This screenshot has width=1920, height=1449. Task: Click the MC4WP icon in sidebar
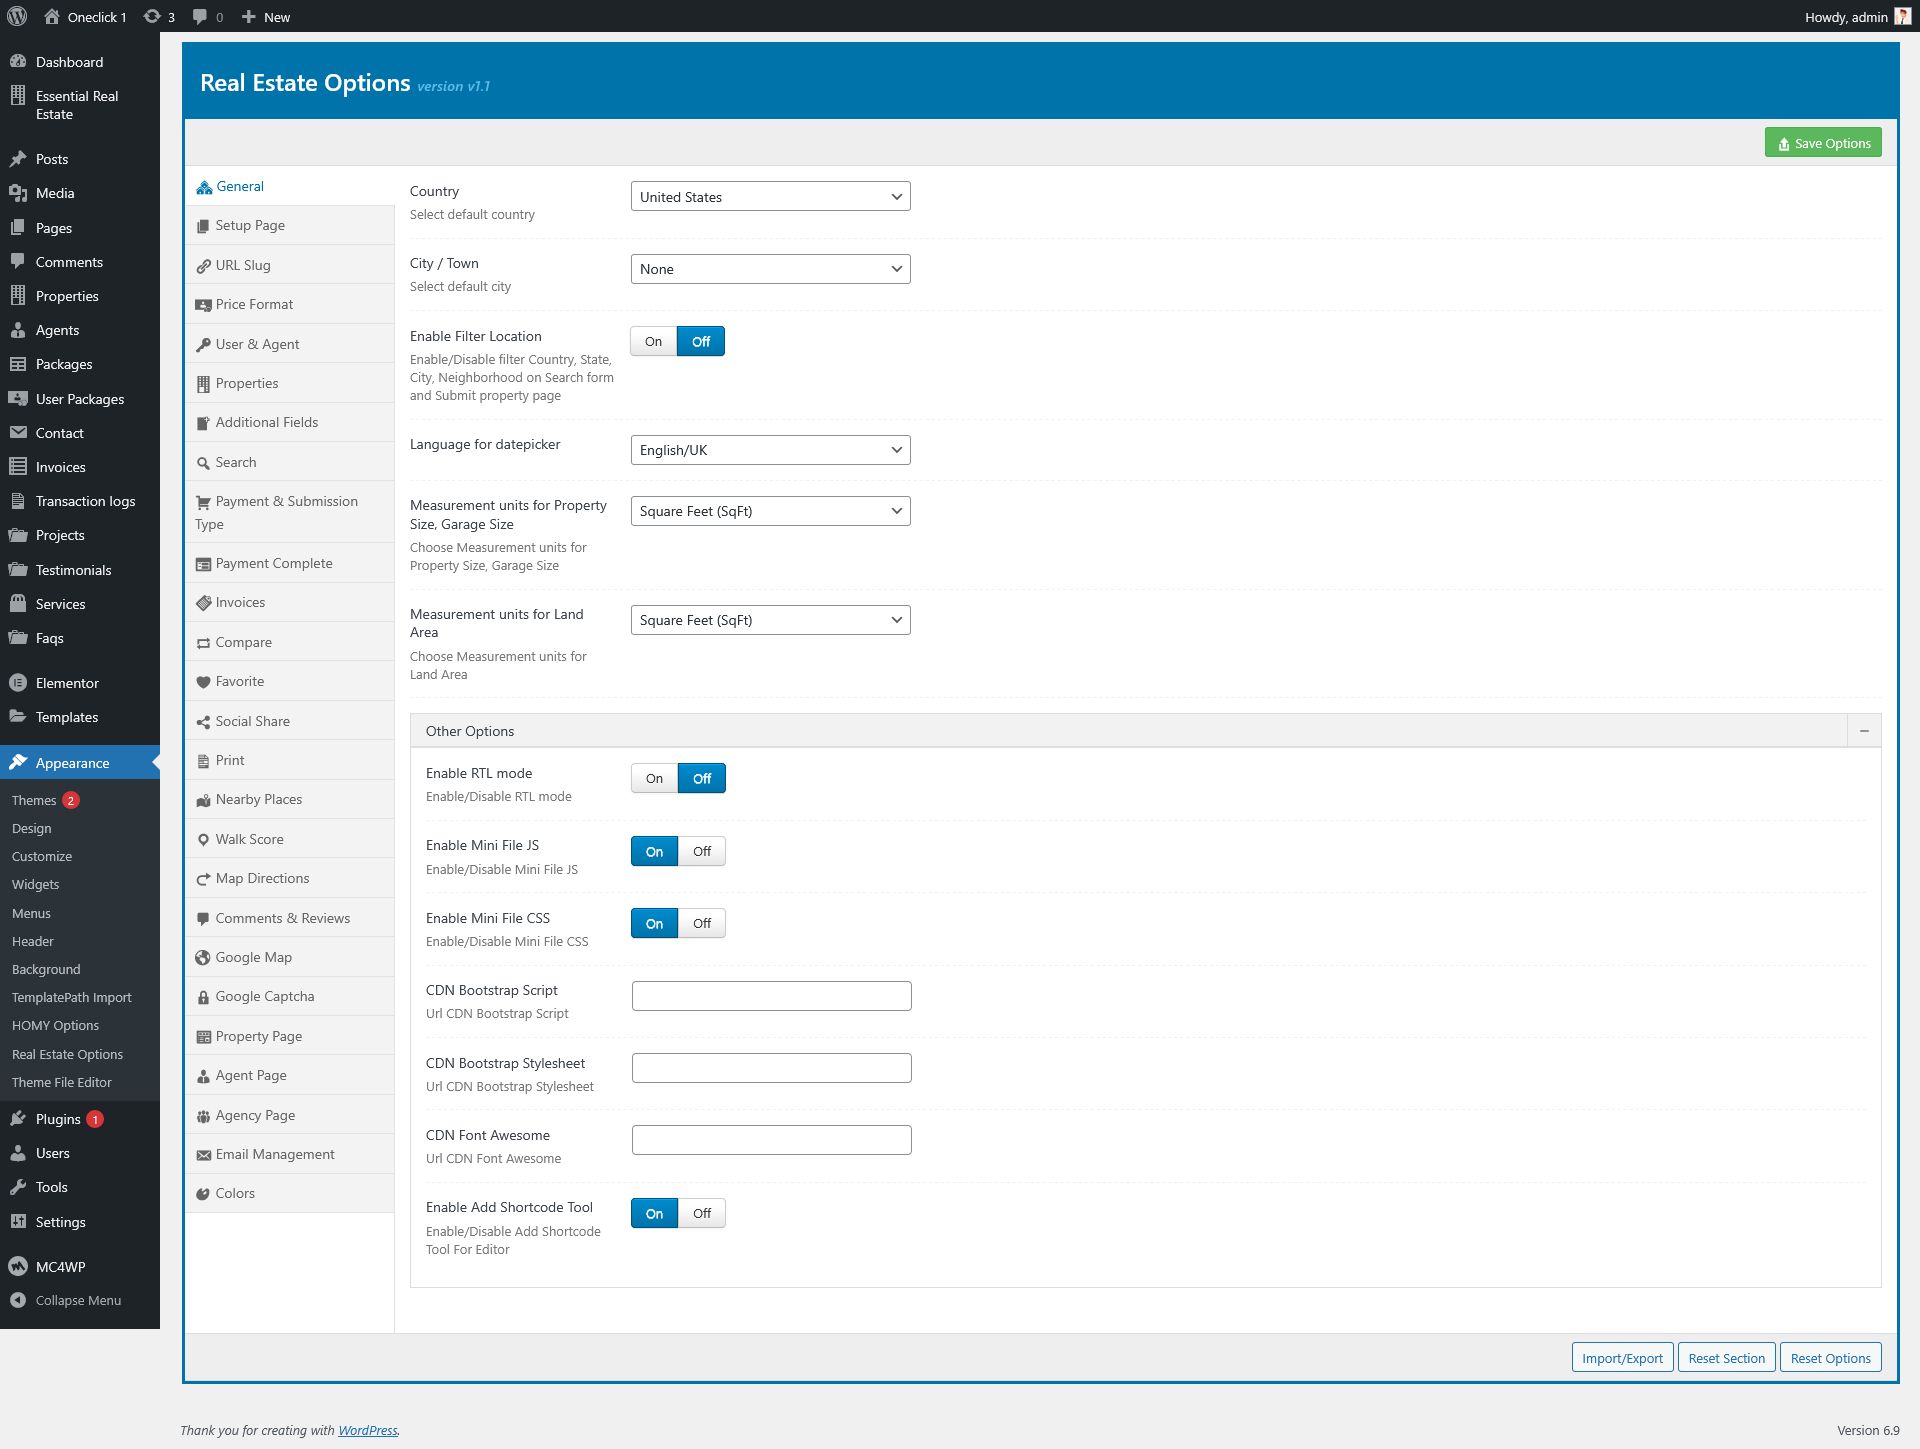point(18,1265)
